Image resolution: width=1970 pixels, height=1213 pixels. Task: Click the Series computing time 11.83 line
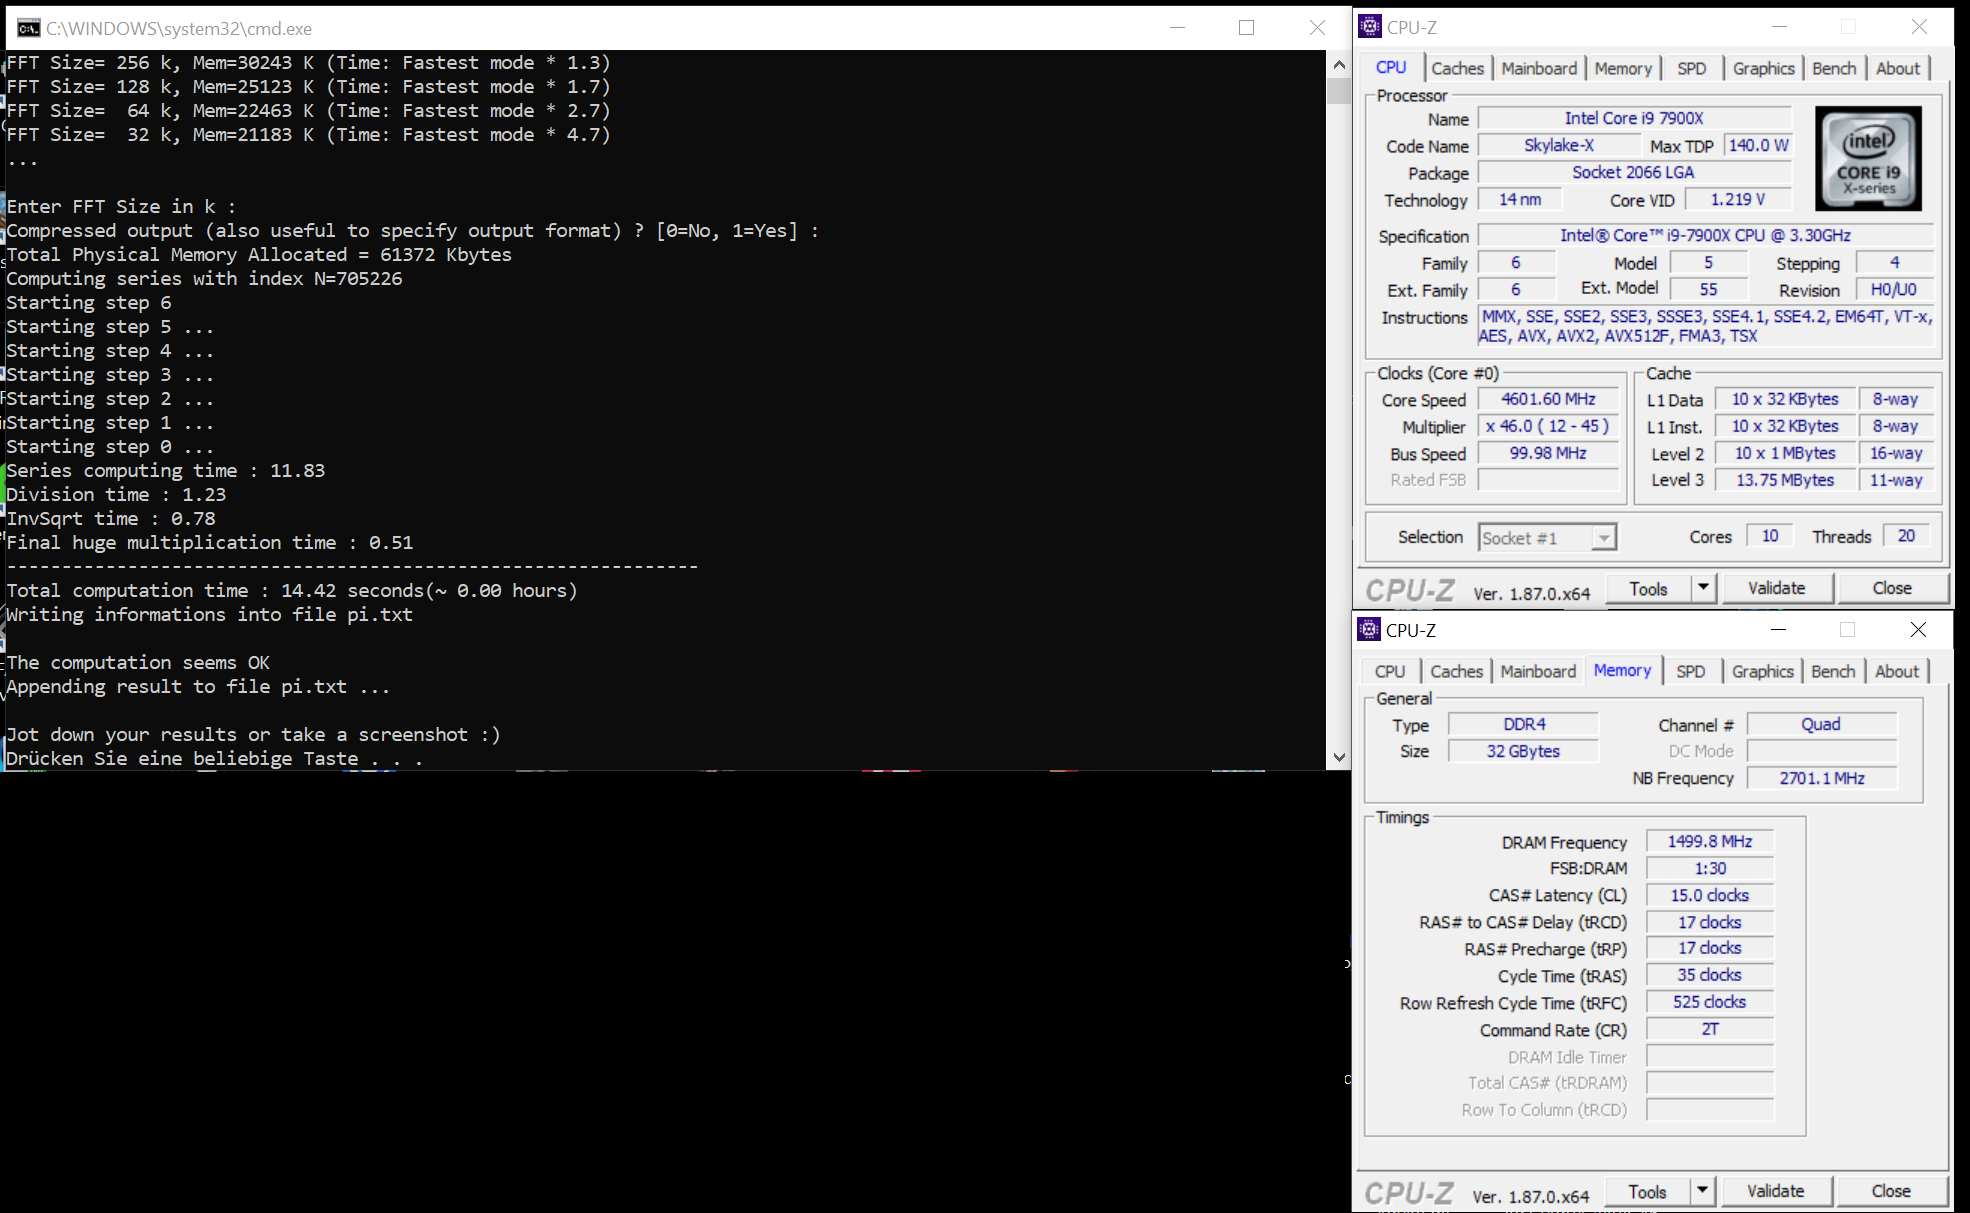[x=166, y=471]
